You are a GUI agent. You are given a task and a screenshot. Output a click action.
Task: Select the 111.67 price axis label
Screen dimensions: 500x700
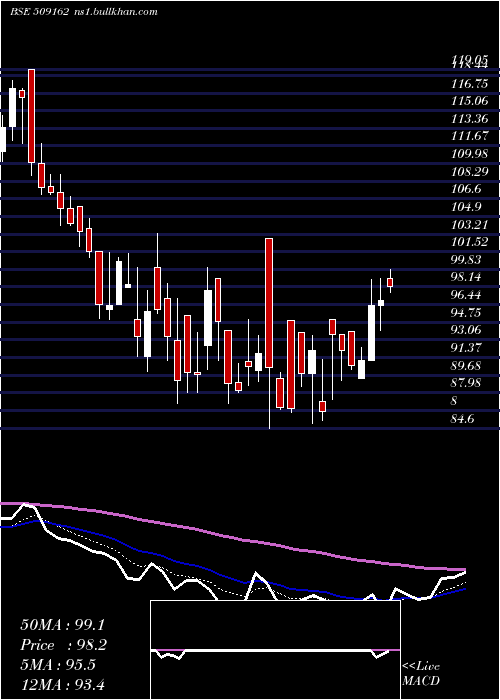coord(469,136)
